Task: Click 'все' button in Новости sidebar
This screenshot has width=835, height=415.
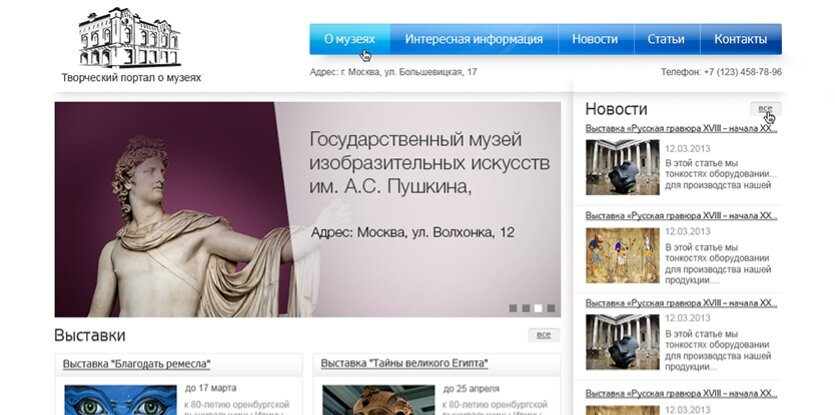Action: (765, 109)
